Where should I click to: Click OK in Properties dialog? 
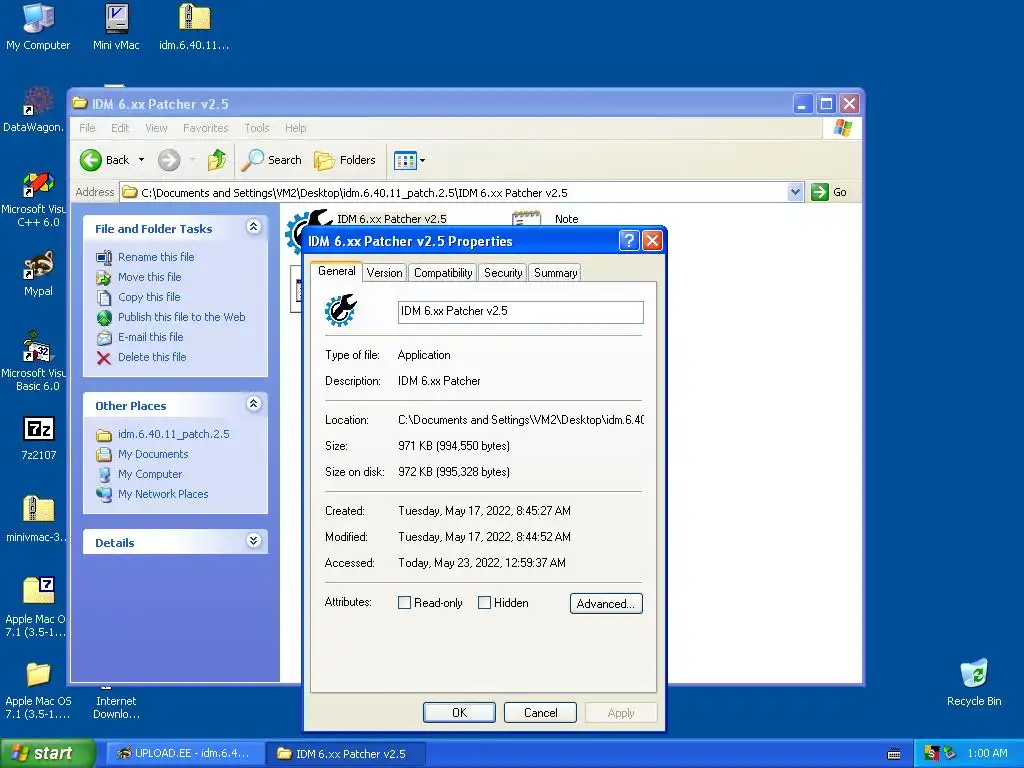459,712
